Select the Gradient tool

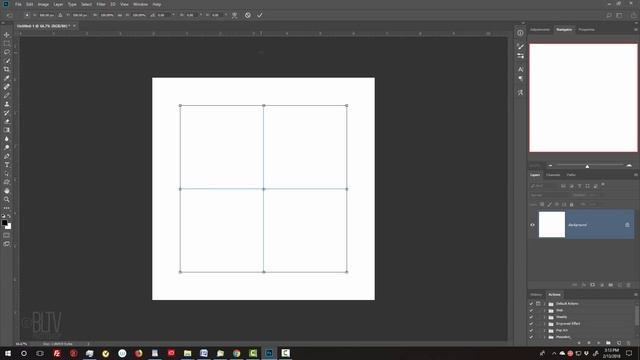pos(7,130)
